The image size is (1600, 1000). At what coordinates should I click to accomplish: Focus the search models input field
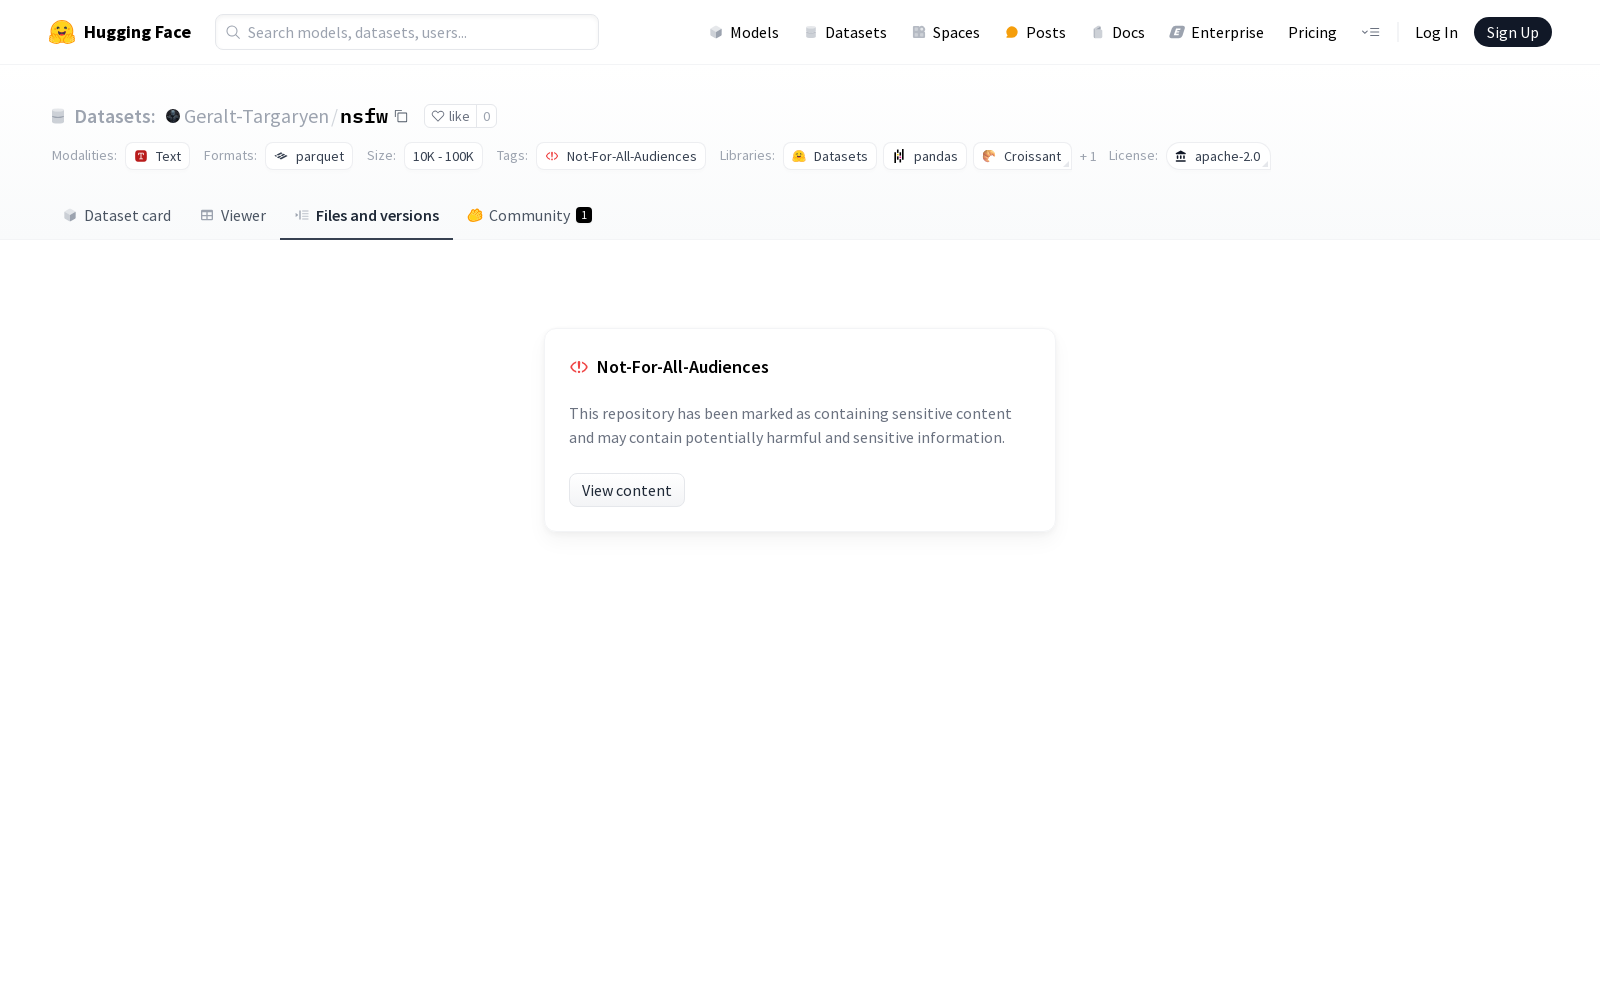407,32
